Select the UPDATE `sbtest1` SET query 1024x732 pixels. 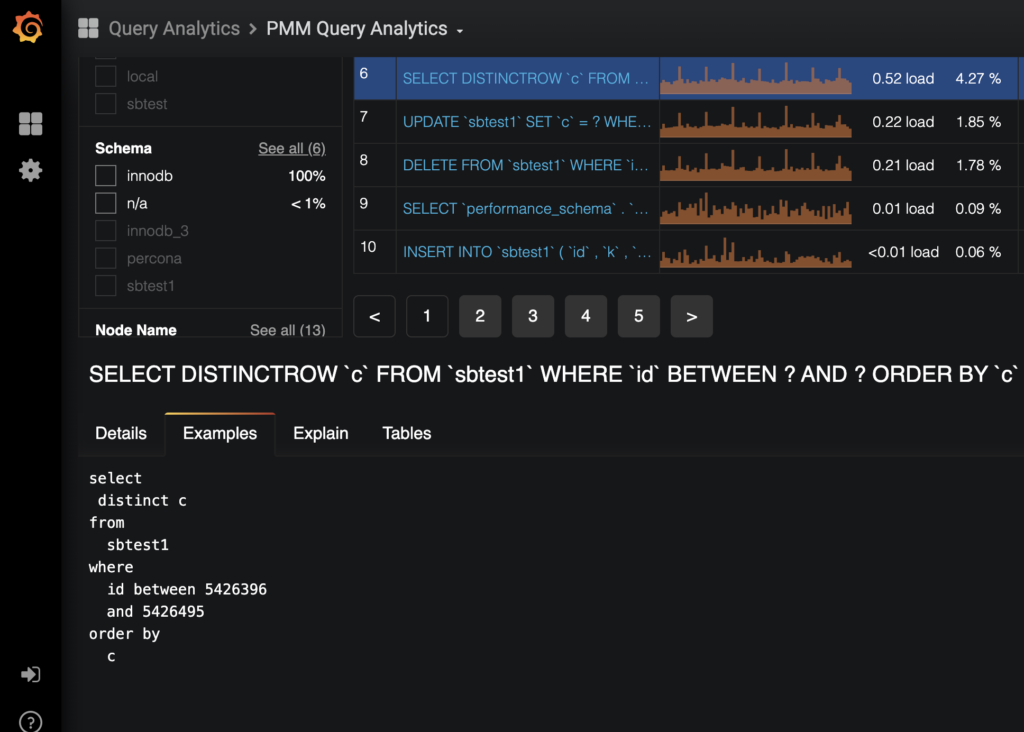526,122
